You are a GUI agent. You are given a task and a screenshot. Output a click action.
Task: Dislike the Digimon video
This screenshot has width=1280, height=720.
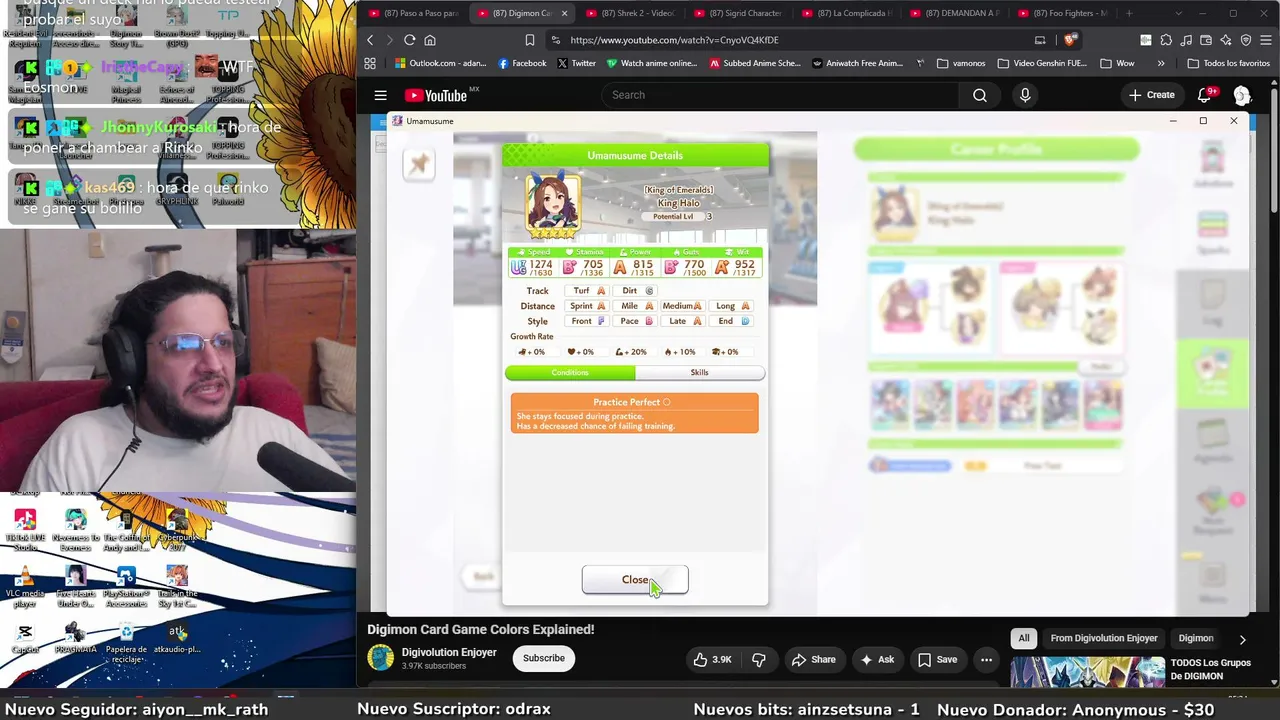coord(759,660)
